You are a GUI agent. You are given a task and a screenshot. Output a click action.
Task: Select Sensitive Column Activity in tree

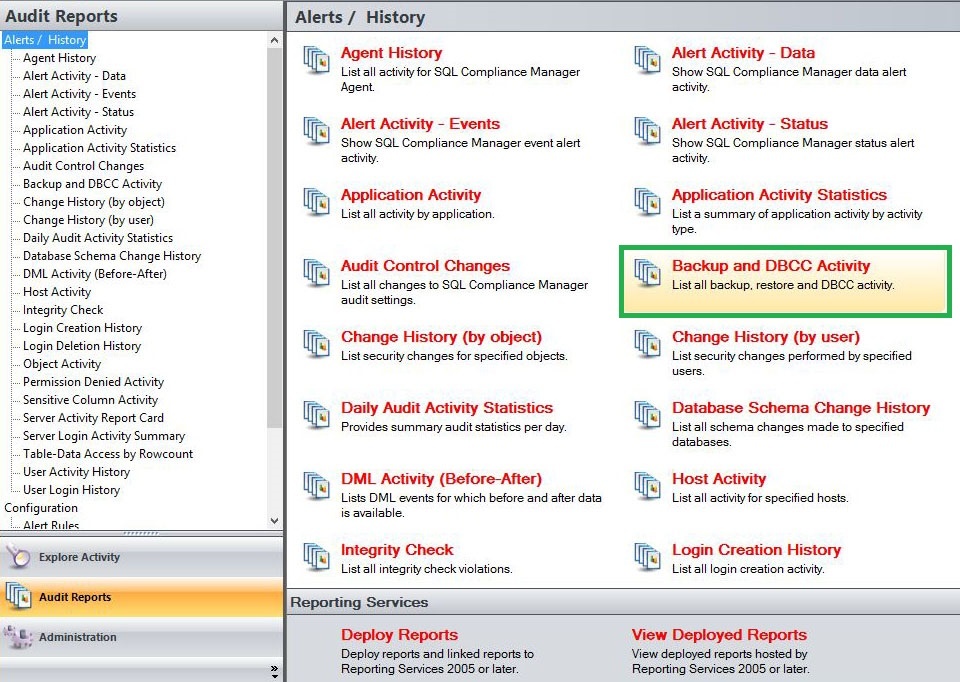coord(91,400)
